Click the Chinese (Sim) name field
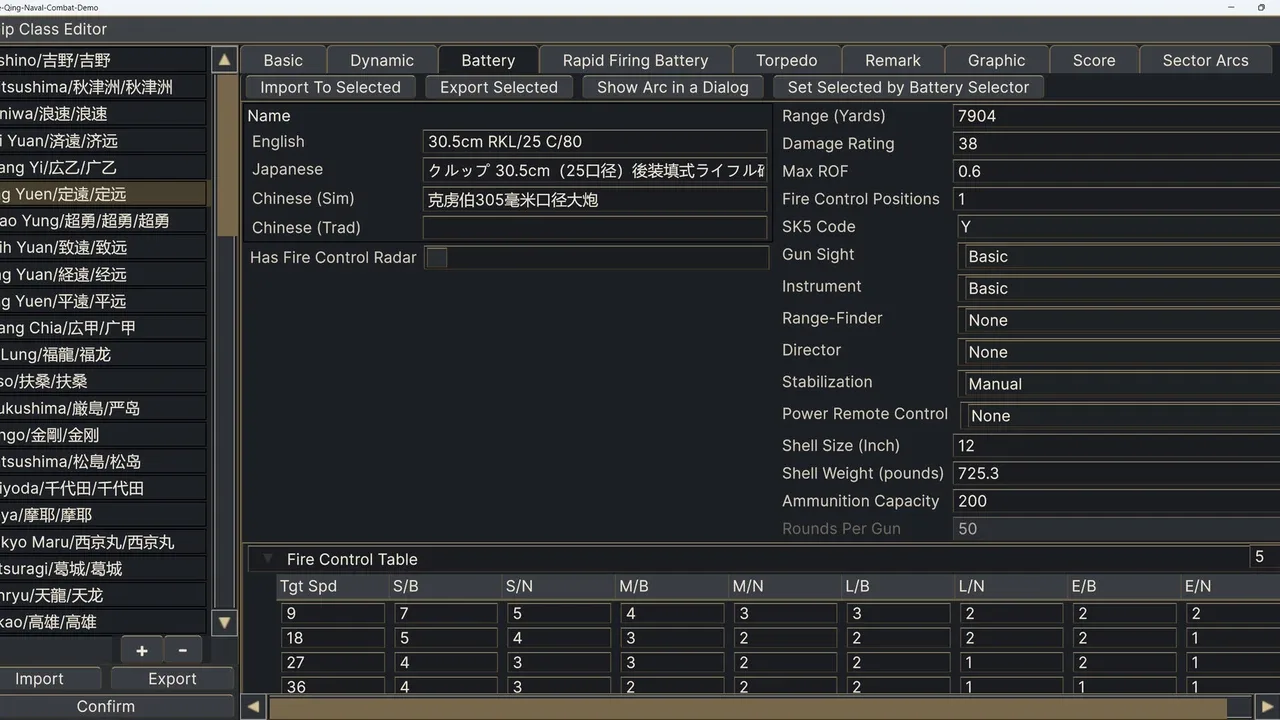The width and height of the screenshot is (1280, 720). [595, 199]
